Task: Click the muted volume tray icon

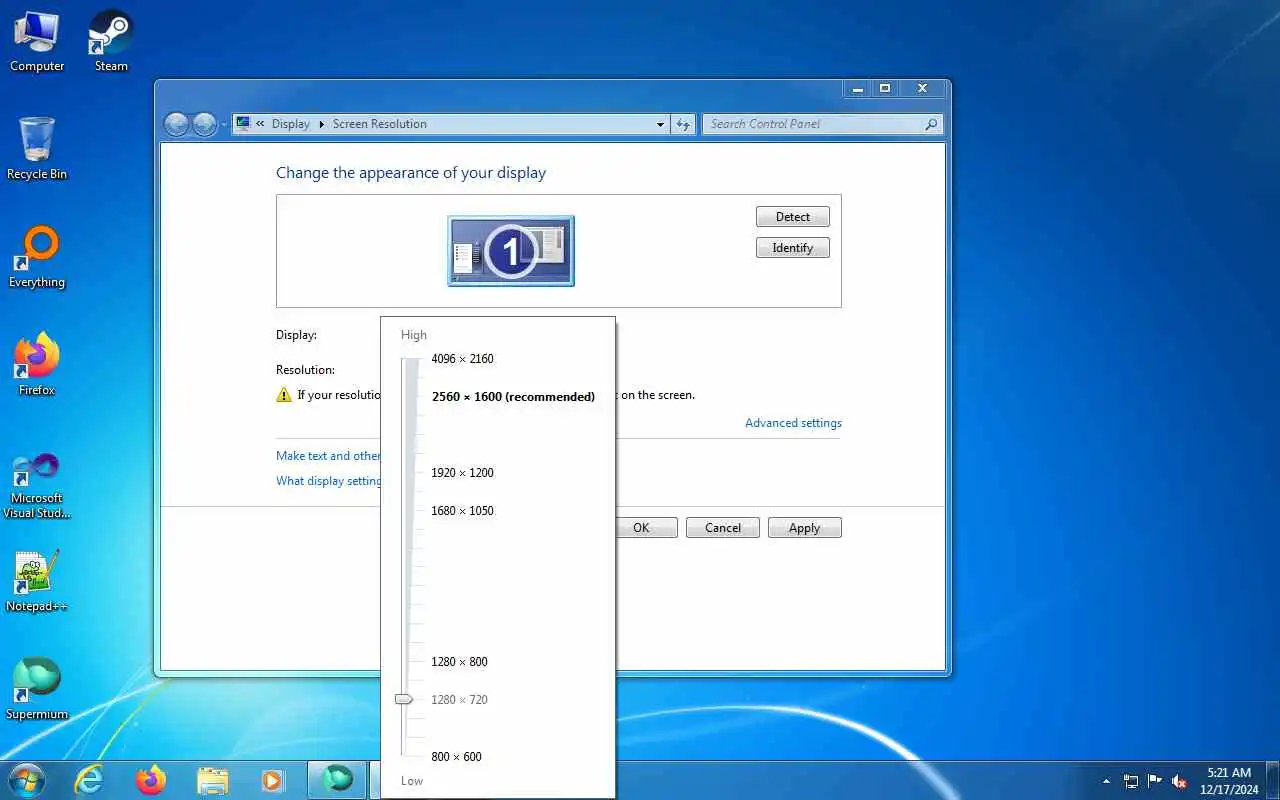Action: tap(1179, 781)
